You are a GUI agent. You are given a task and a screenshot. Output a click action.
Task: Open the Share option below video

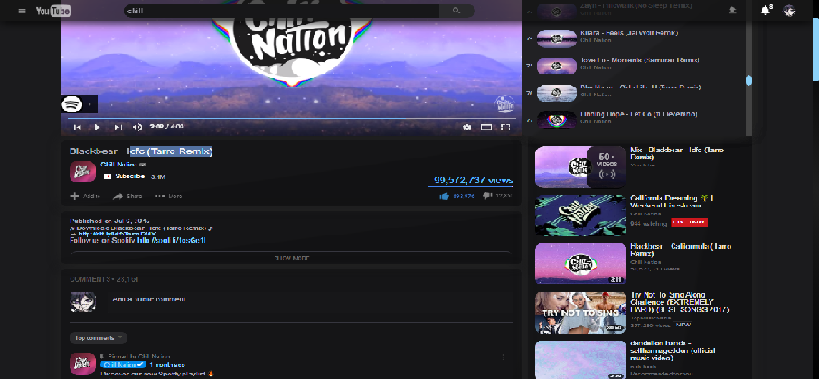tap(127, 196)
